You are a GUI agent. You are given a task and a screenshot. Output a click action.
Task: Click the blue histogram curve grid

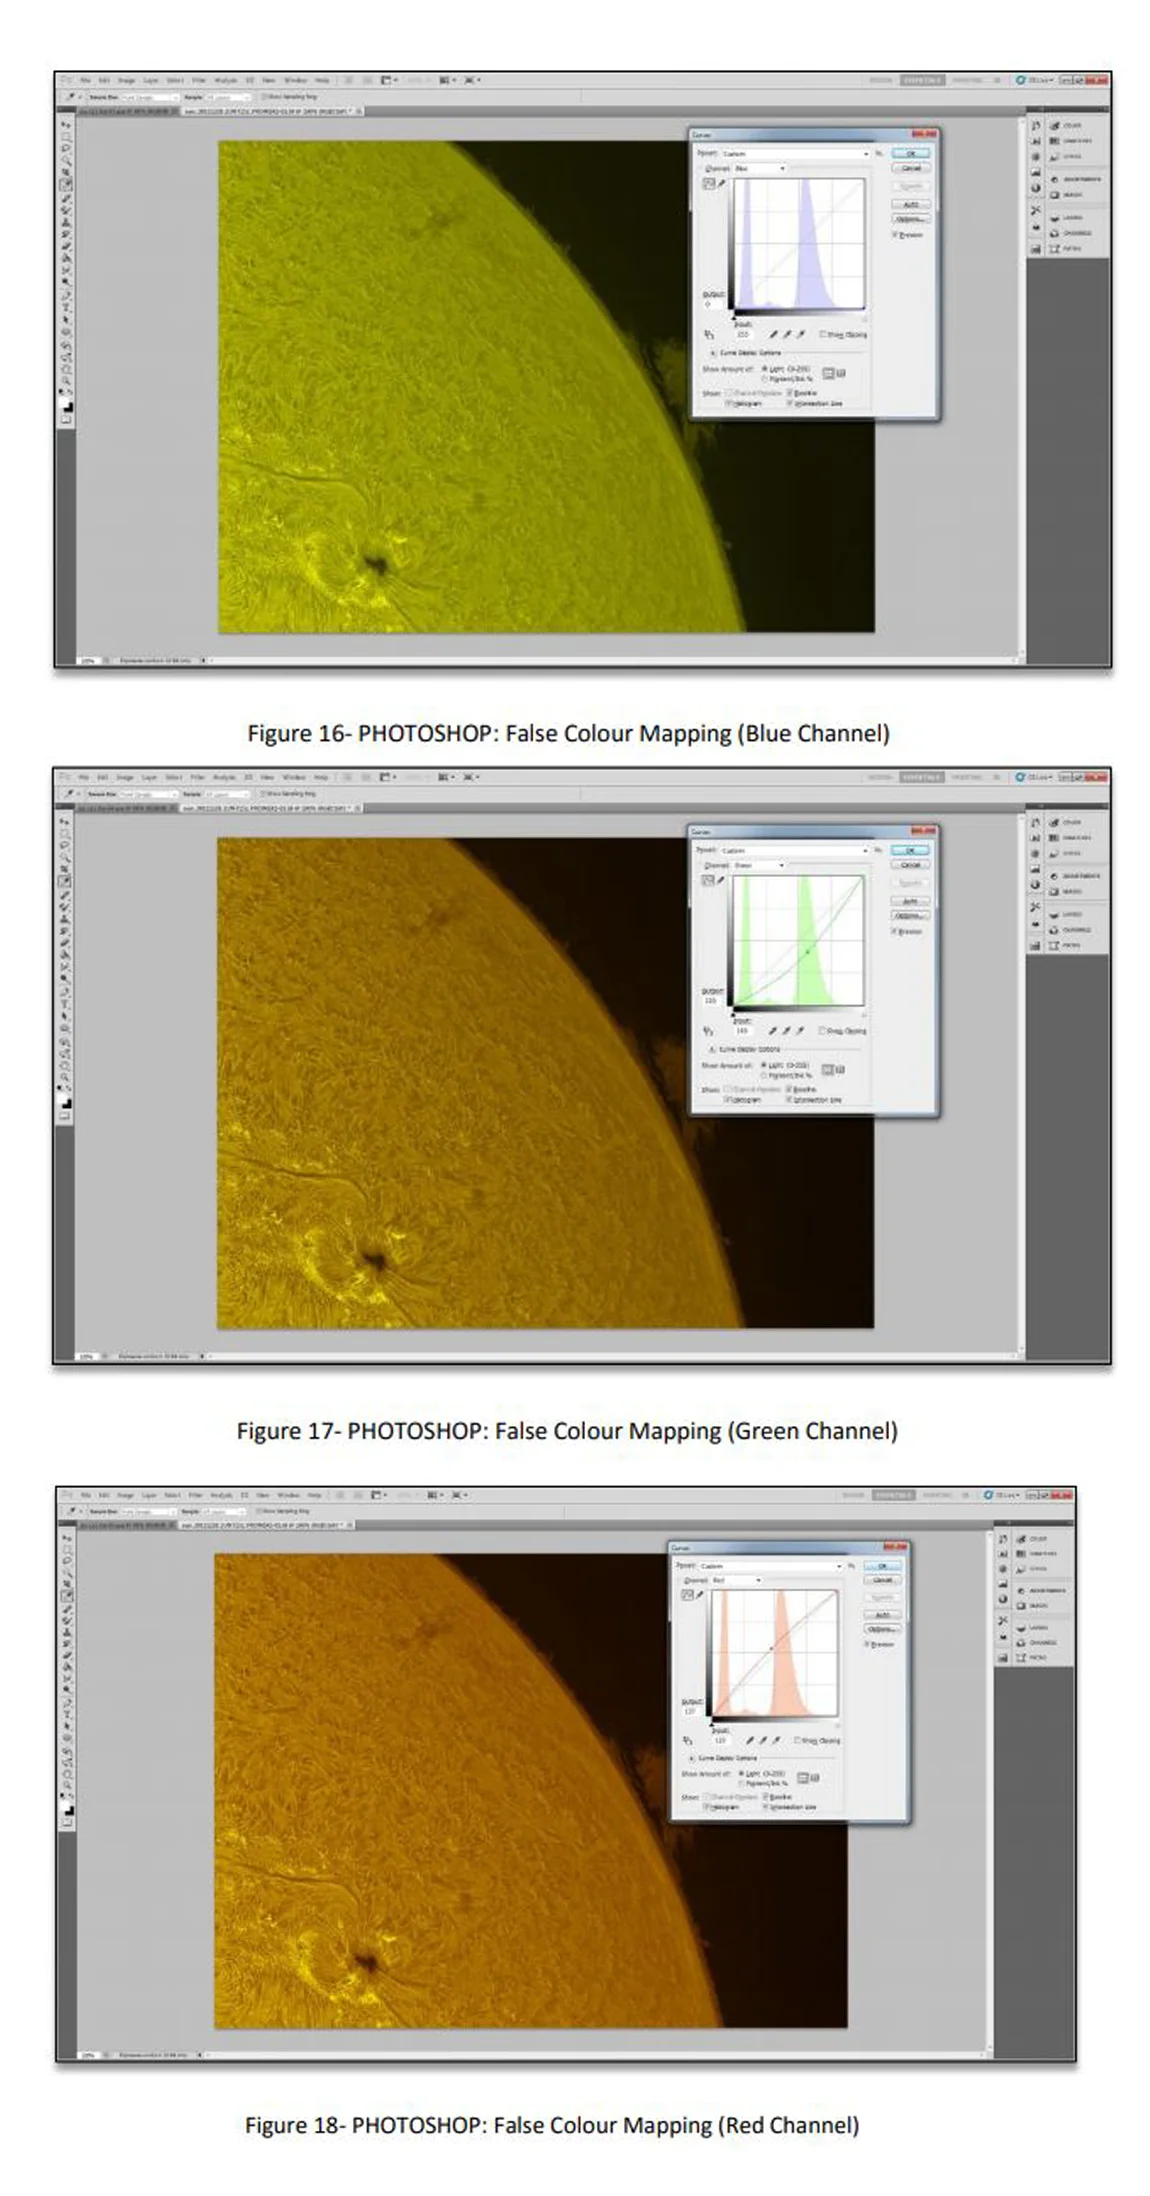pyautogui.click(x=799, y=243)
